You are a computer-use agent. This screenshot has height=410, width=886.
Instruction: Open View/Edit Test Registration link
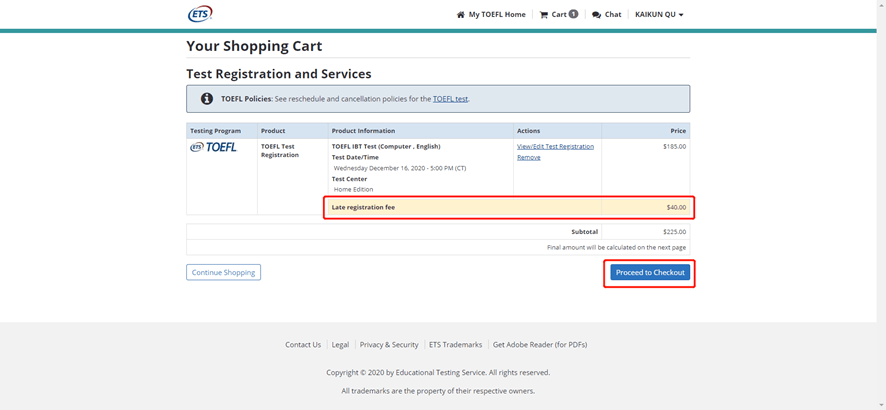point(555,146)
